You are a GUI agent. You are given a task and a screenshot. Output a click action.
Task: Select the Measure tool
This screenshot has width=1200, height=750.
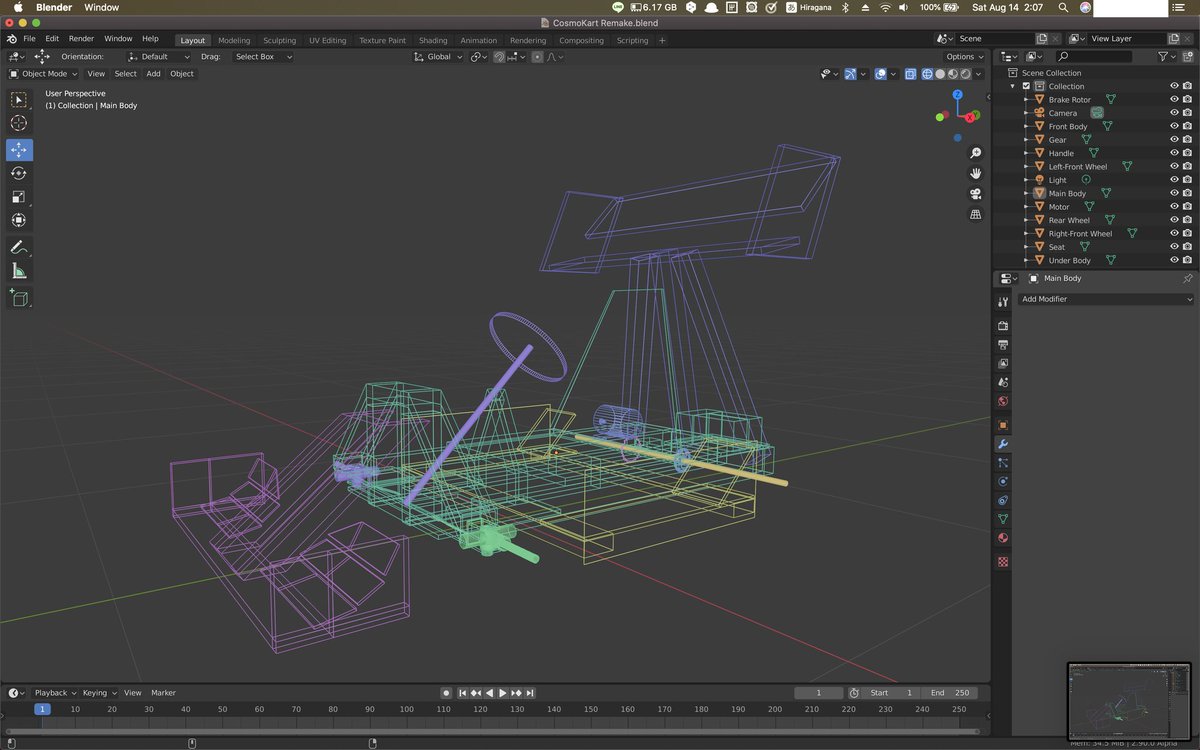pyautogui.click(x=19, y=271)
